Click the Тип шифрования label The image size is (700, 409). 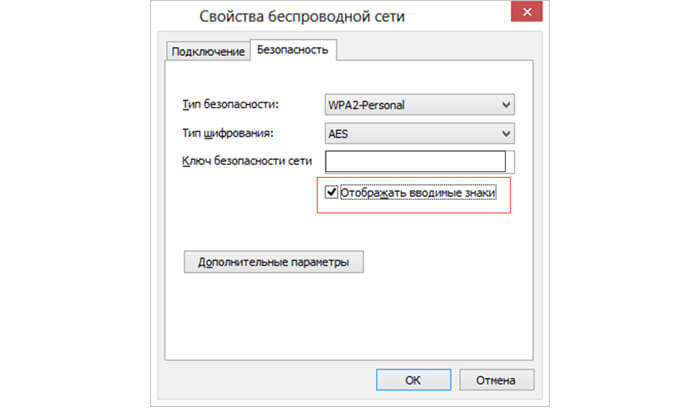point(229,133)
